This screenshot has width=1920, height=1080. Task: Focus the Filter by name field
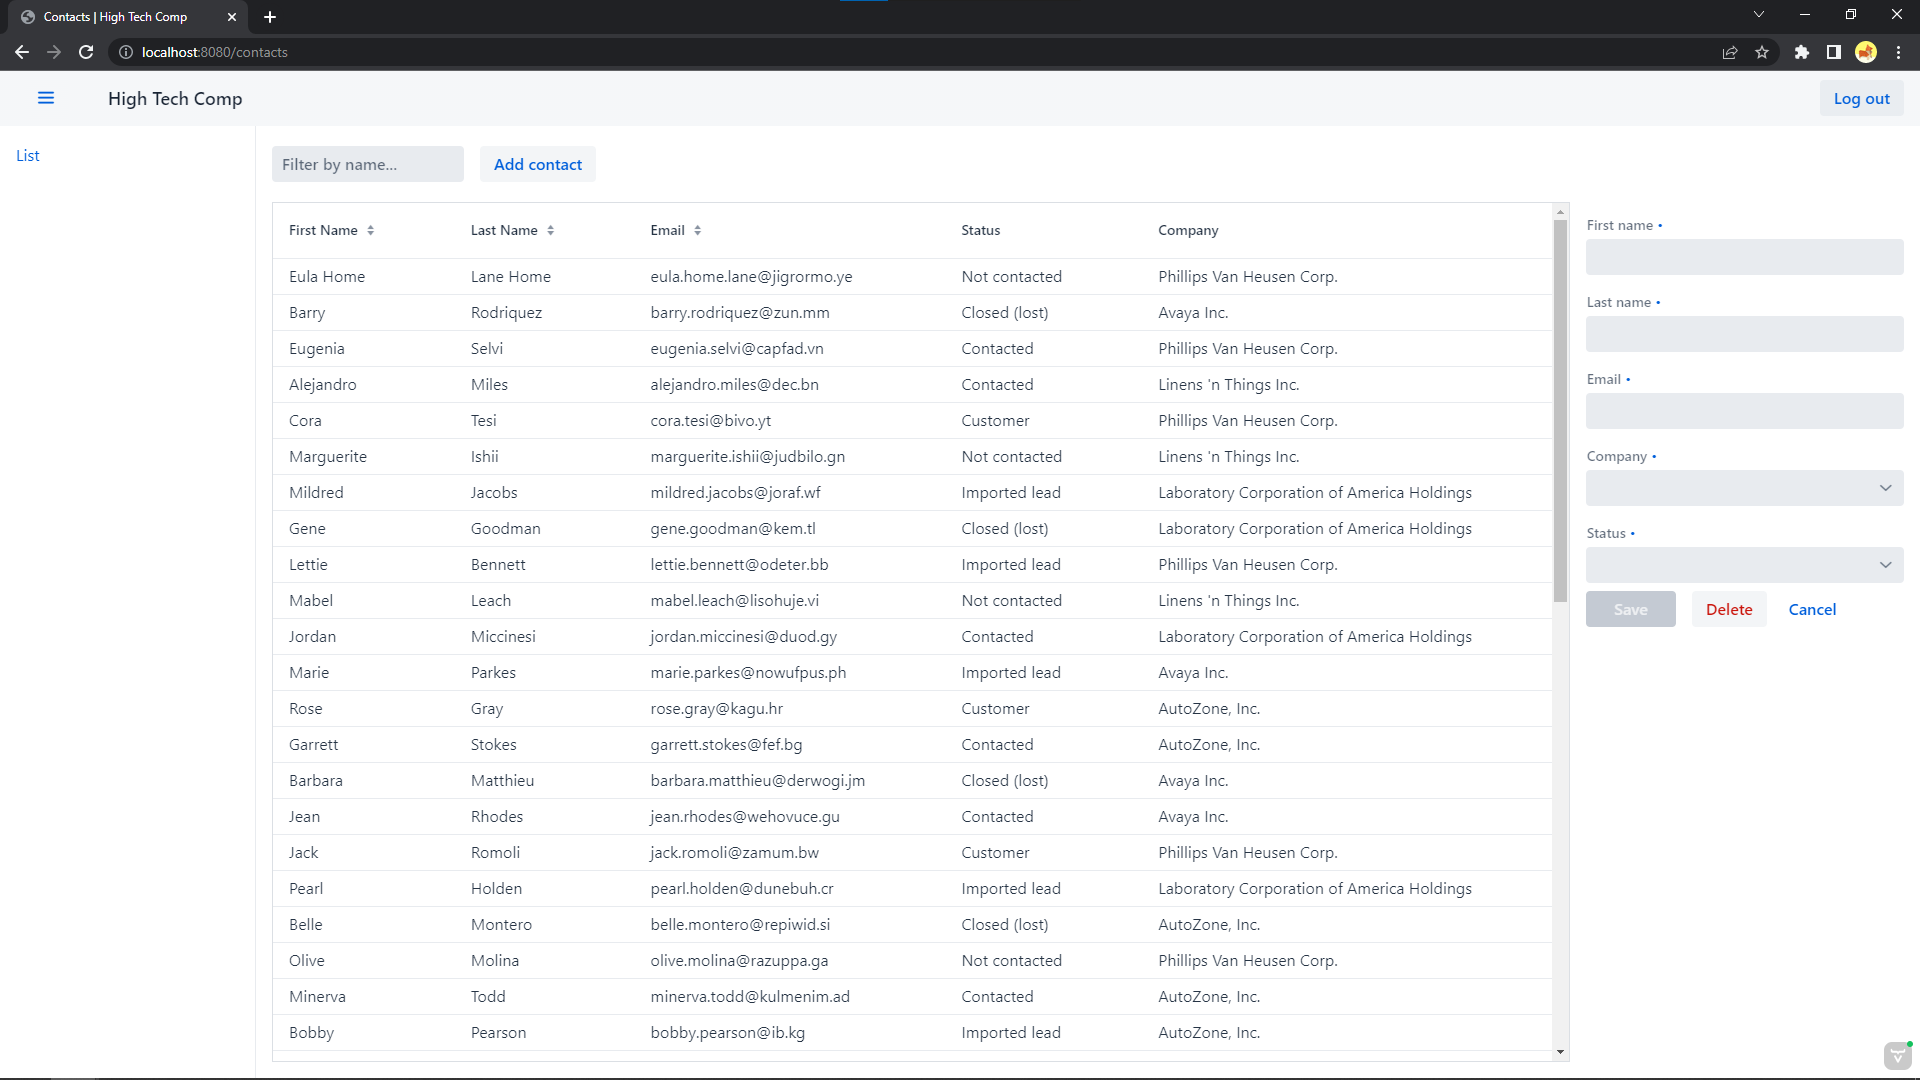click(x=367, y=164)
